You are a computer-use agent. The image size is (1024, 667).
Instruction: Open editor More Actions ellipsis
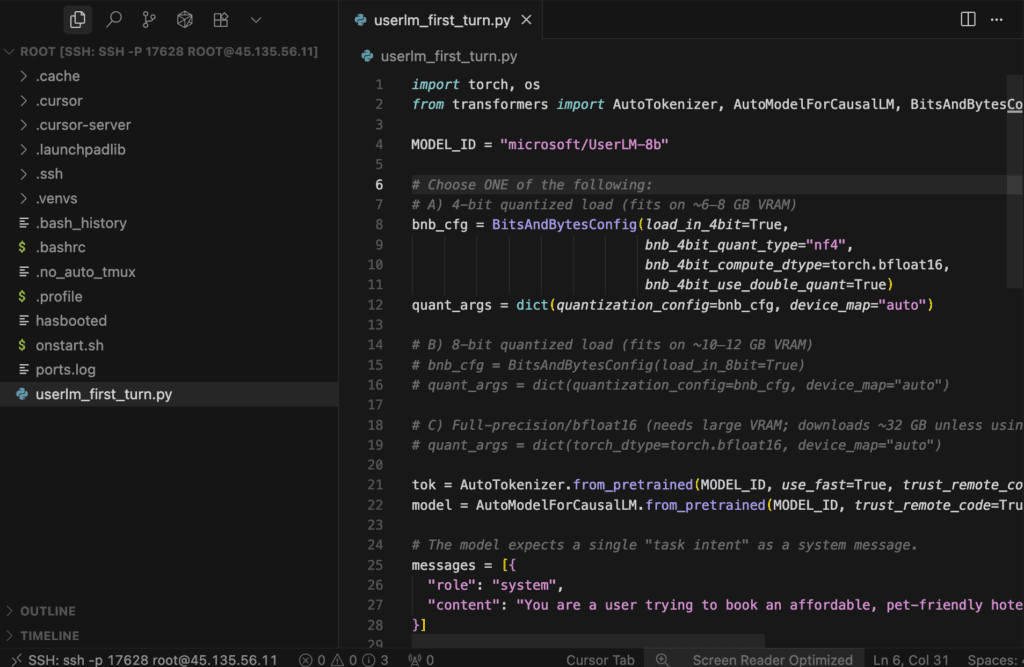[996, 19]
